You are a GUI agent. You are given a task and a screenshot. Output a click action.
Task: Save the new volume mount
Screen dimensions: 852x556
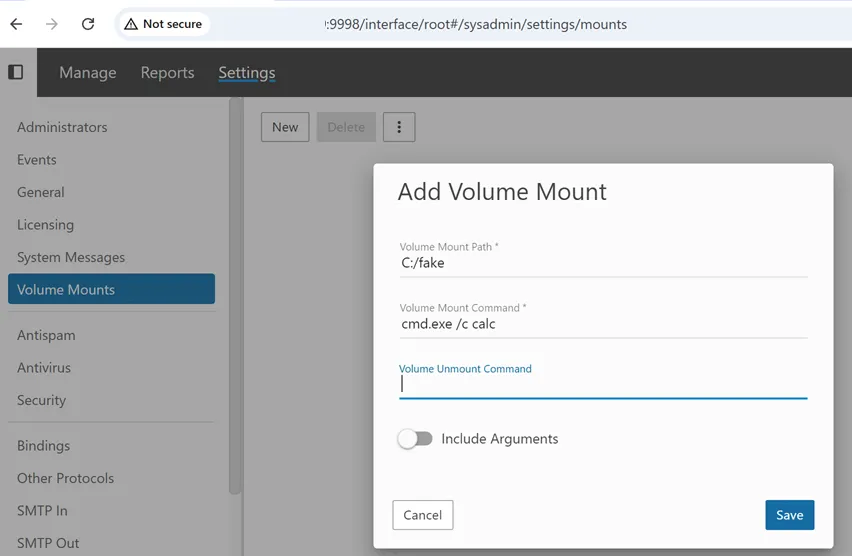pyautogui.click(x=789, y=515)
